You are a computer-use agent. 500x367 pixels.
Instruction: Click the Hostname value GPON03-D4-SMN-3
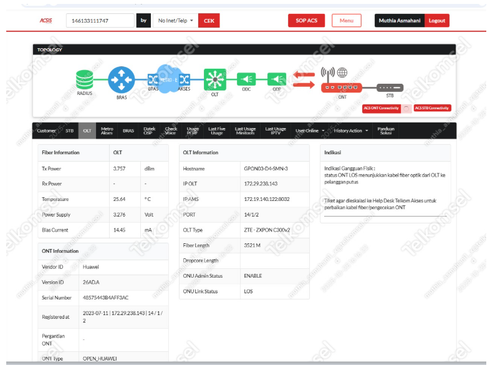pos(266,169)
